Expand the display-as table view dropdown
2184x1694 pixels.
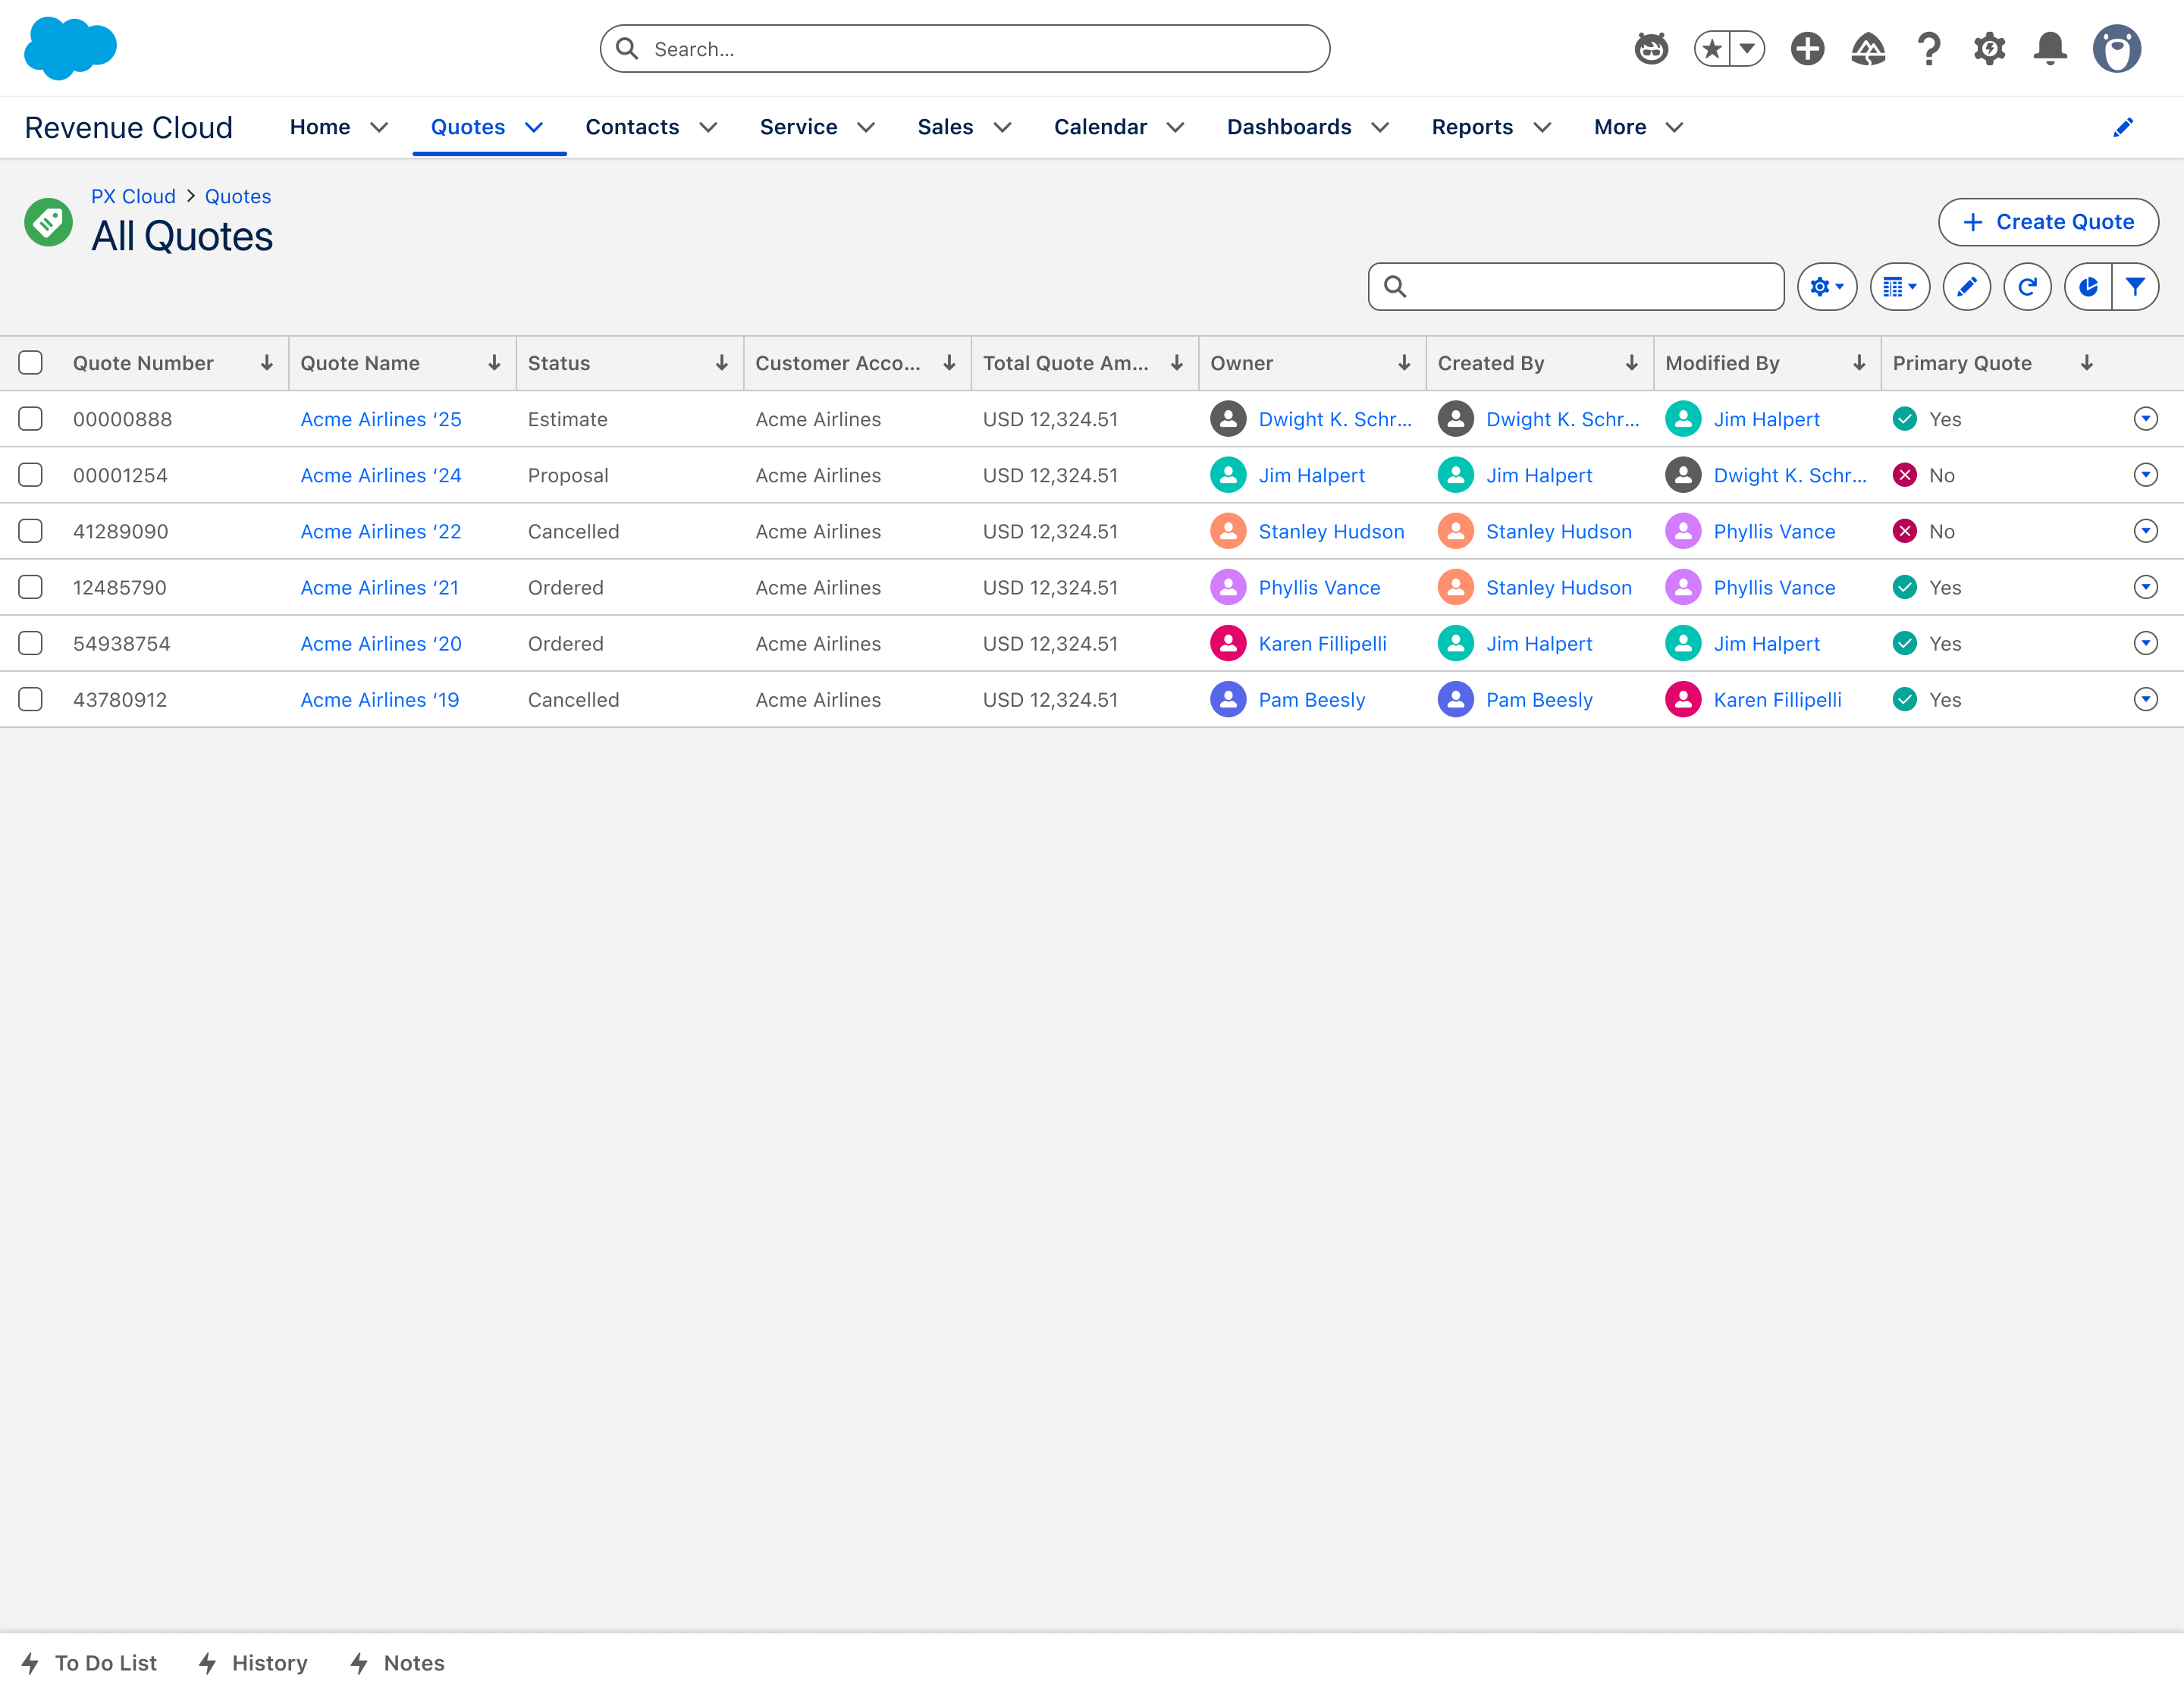tap(1899, 287)
